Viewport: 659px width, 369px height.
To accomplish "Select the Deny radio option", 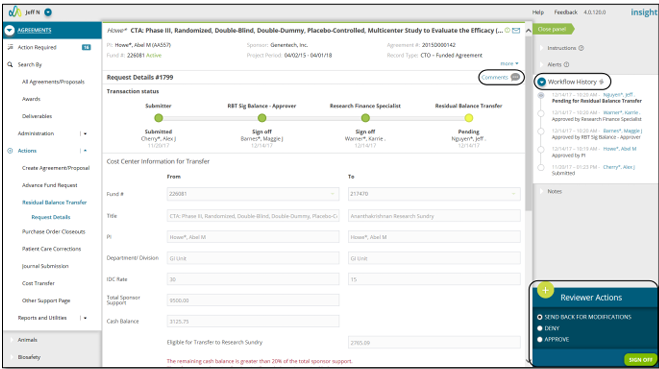I will click(540, 328).
